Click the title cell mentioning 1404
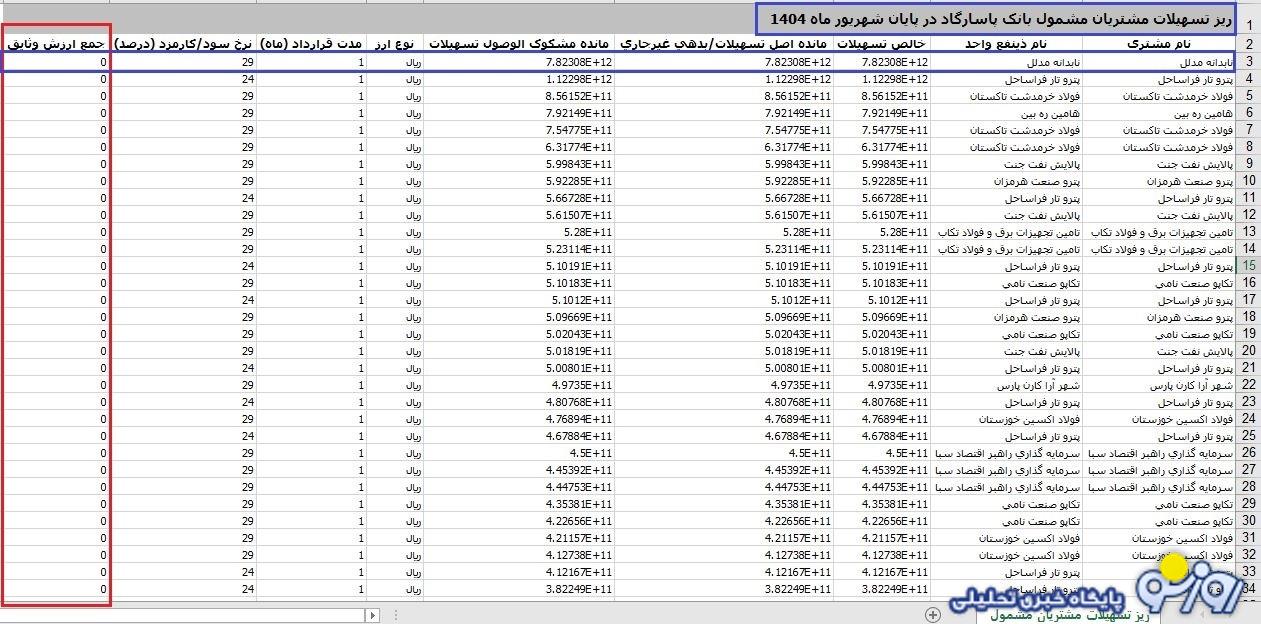 point(995,18)
